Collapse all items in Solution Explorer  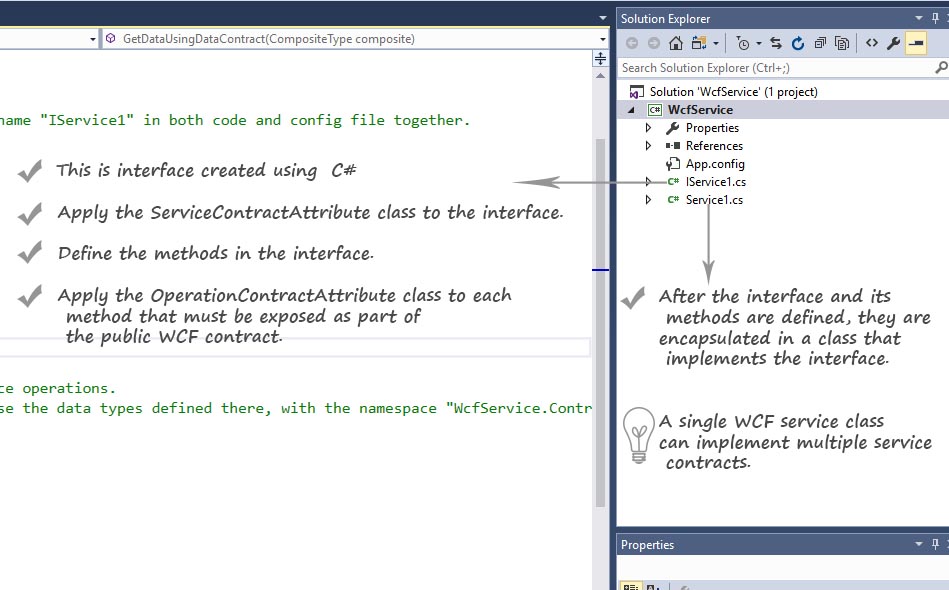[820, 43]
